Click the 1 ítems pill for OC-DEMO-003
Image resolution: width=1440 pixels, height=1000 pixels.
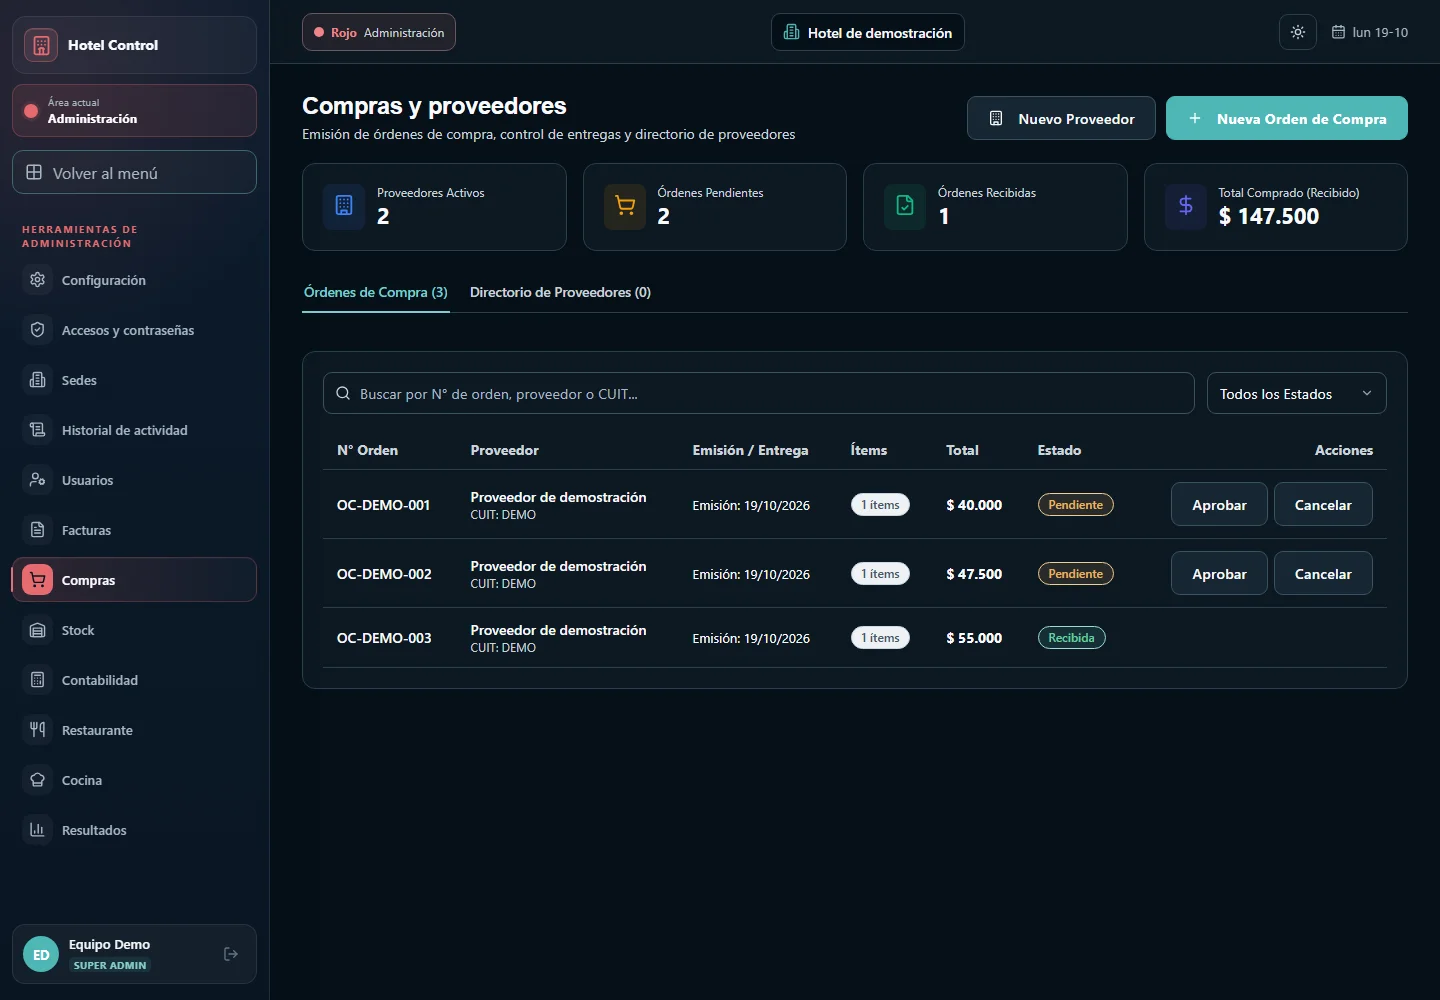pyautogui.click(x=880, y=637)
